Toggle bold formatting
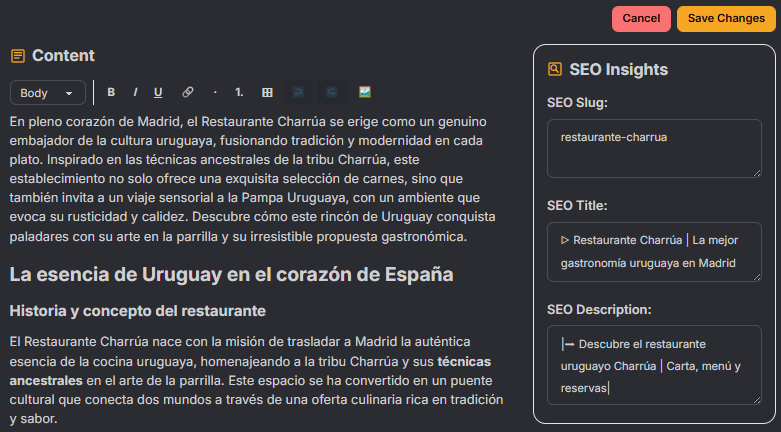781x432 pixels. click(x=111, y=92)
